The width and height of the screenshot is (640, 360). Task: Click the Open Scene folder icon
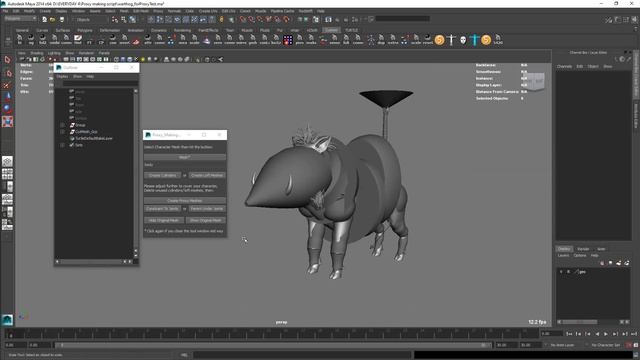pyautogui.click(x=53, y=19)
